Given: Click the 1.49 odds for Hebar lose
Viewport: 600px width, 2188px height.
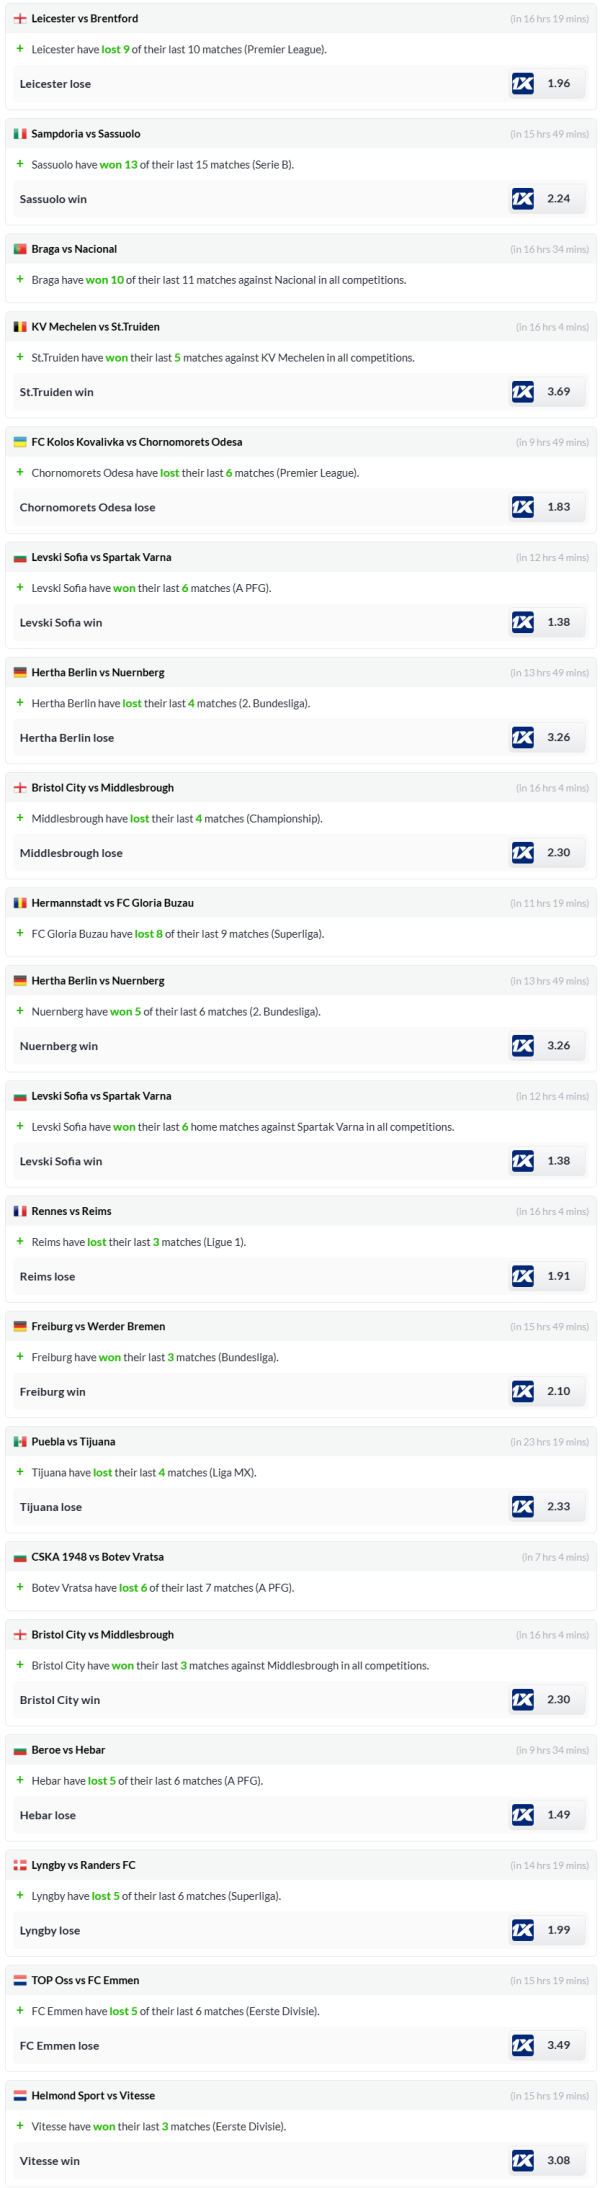Looking at the screenshot, I should tap(558, 1815).
